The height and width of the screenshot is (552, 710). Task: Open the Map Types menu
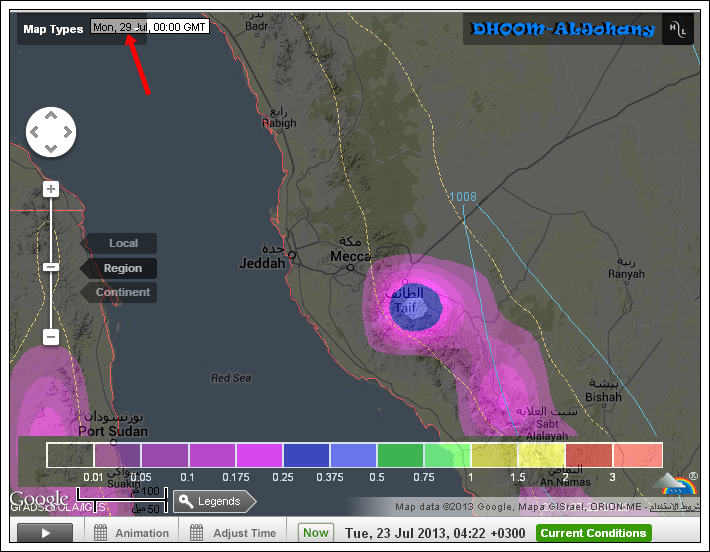tap(53, 29)
